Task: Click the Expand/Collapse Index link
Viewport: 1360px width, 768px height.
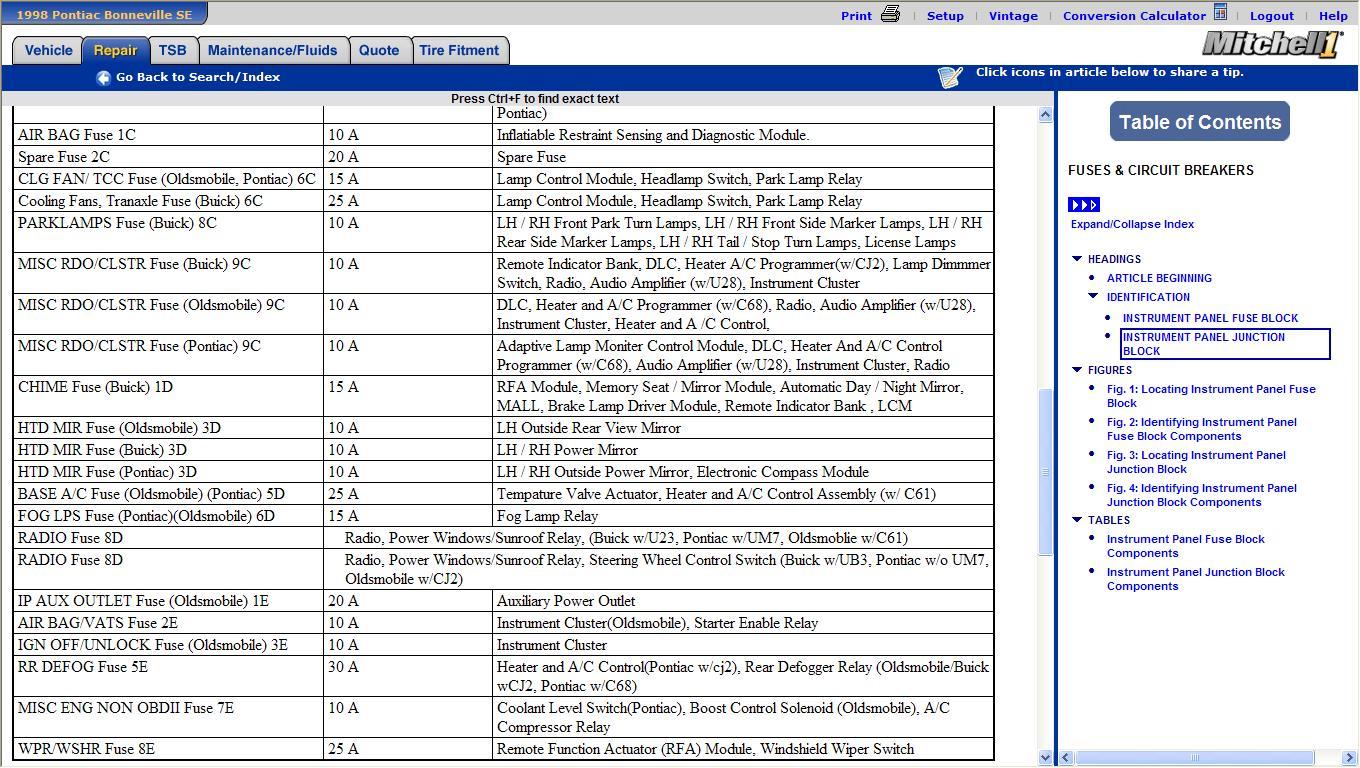Action: click(x=1132, y=224)
